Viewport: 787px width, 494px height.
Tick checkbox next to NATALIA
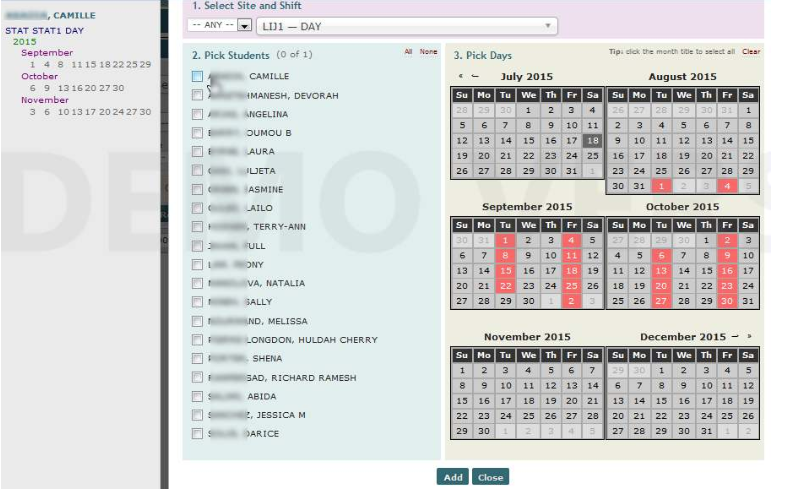198,283
